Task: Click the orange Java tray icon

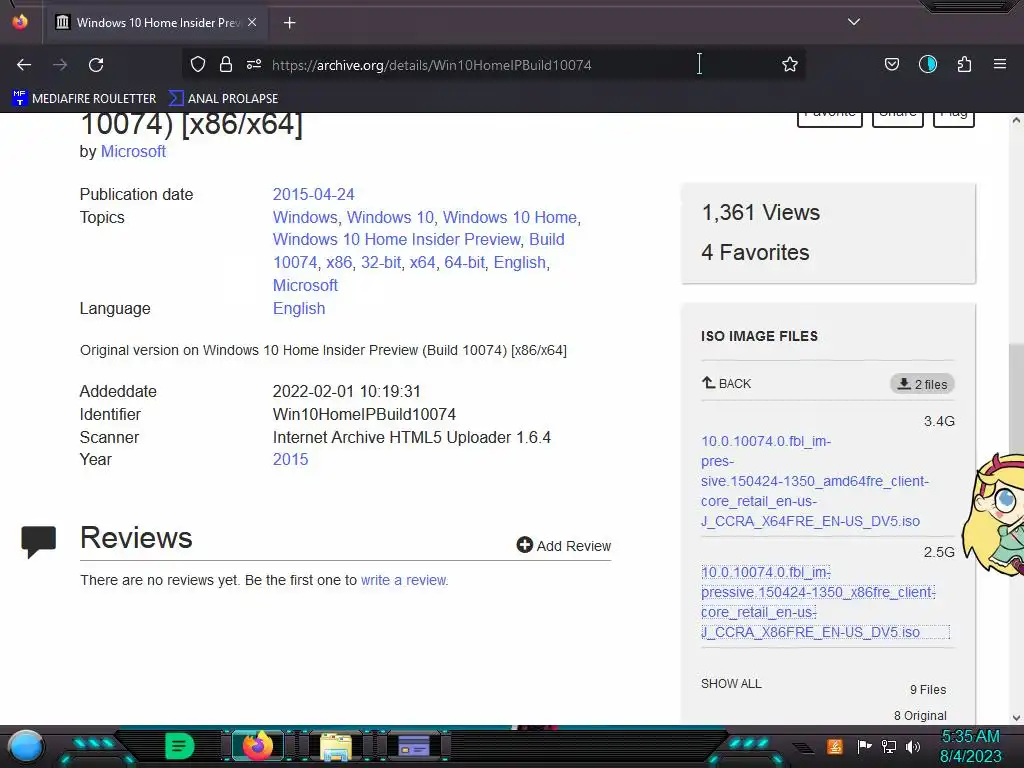Action: pyautogui.click(x=835, y=746)
